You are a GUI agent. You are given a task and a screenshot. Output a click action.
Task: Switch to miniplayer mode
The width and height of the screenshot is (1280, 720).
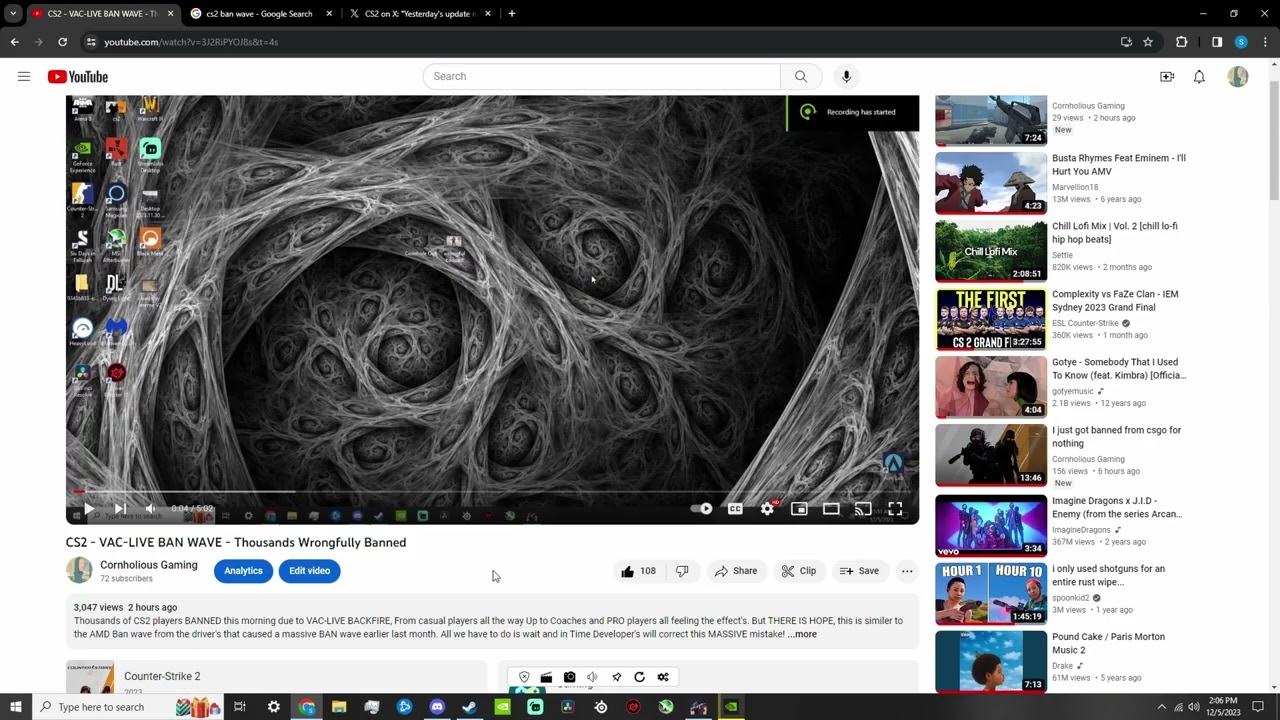799,509
